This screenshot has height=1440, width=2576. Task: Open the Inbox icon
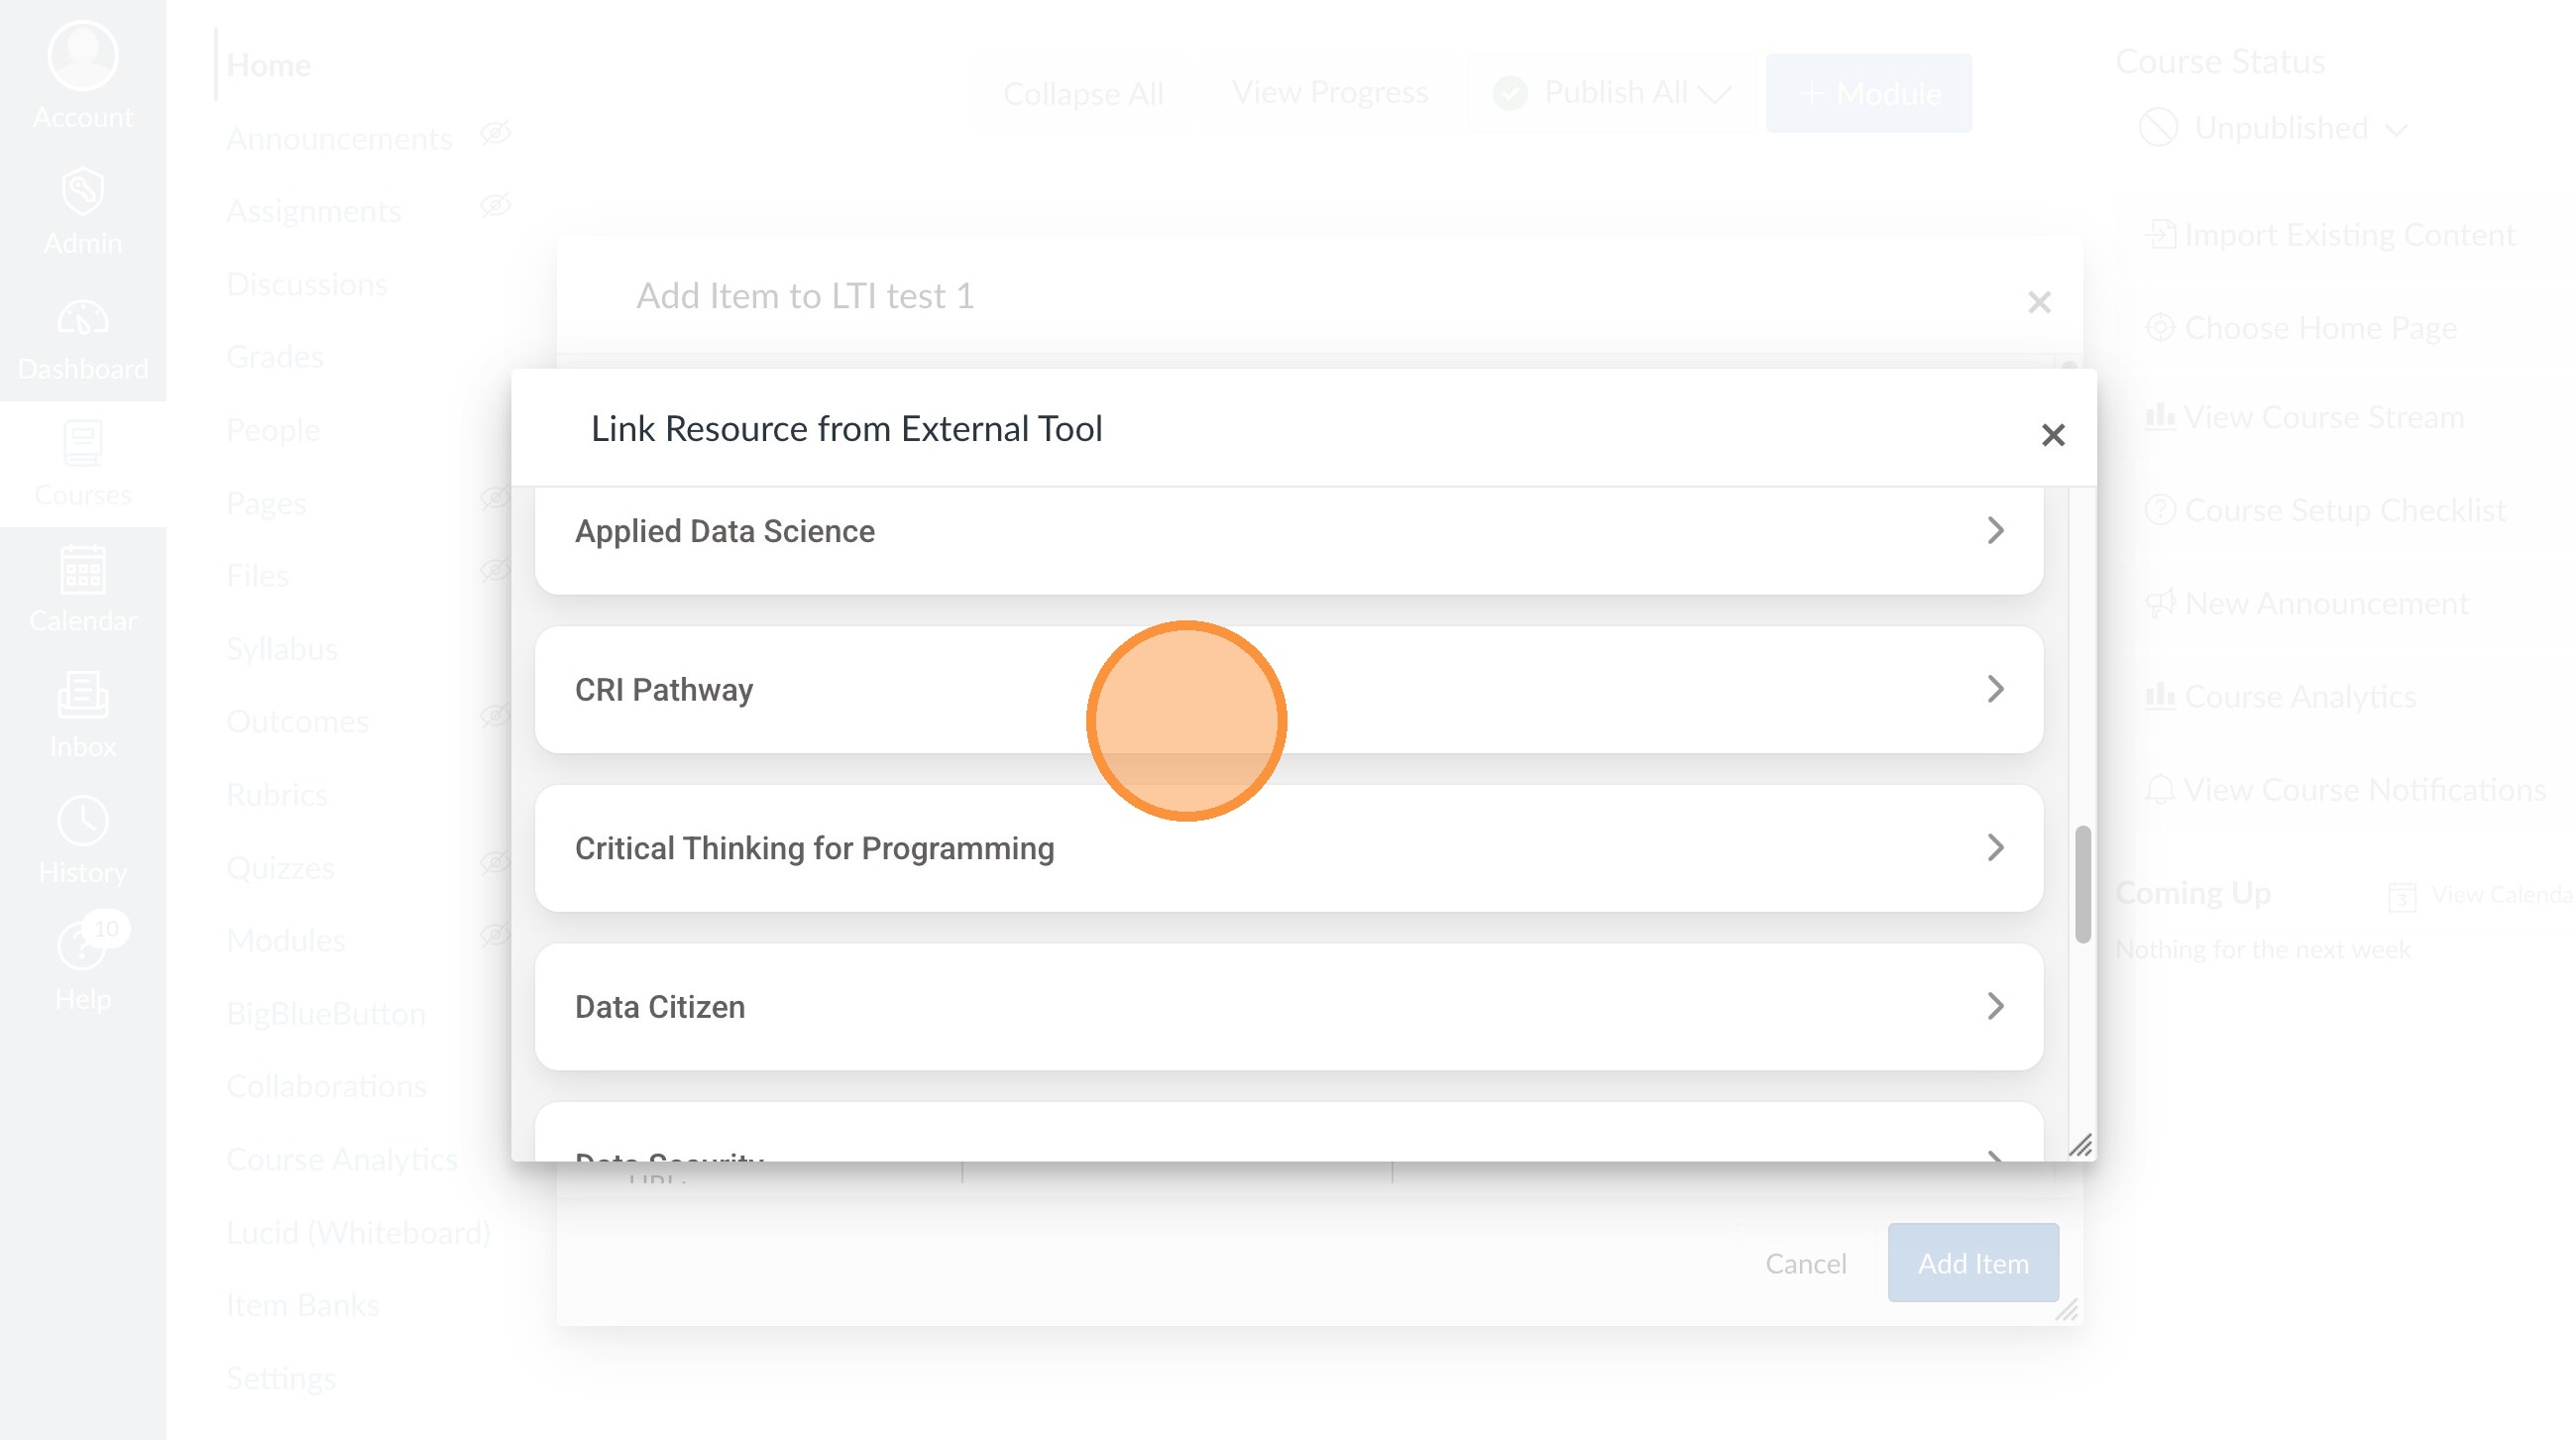click(82, 697)
